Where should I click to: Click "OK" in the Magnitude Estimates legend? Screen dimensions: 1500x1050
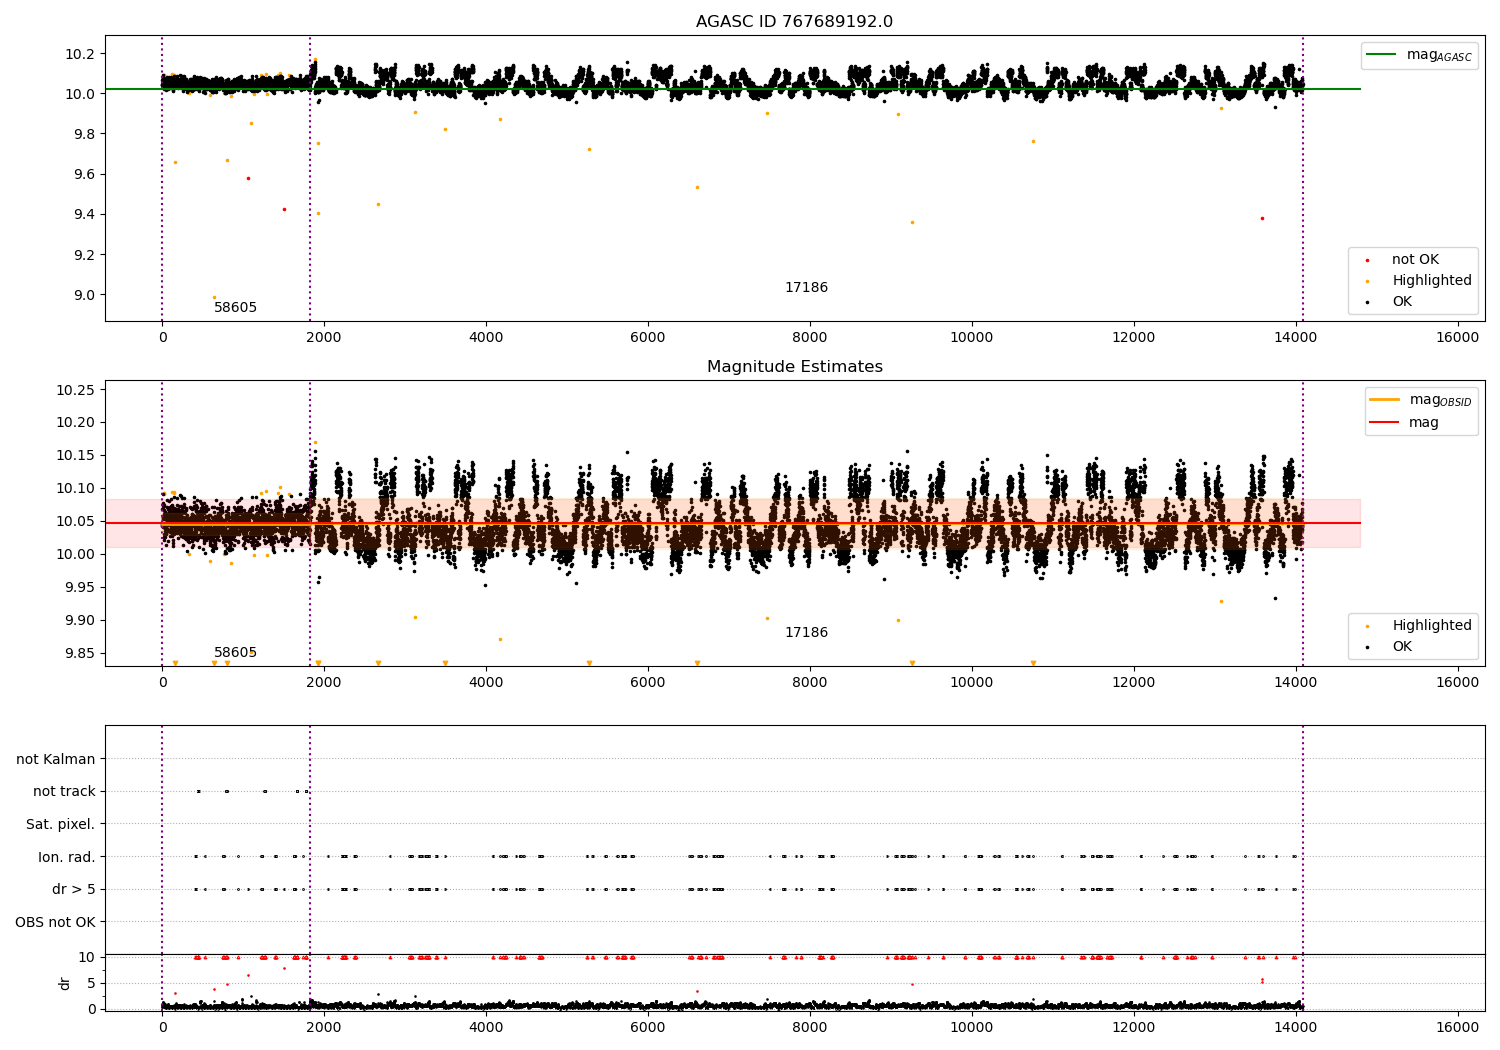(1402, 647)
